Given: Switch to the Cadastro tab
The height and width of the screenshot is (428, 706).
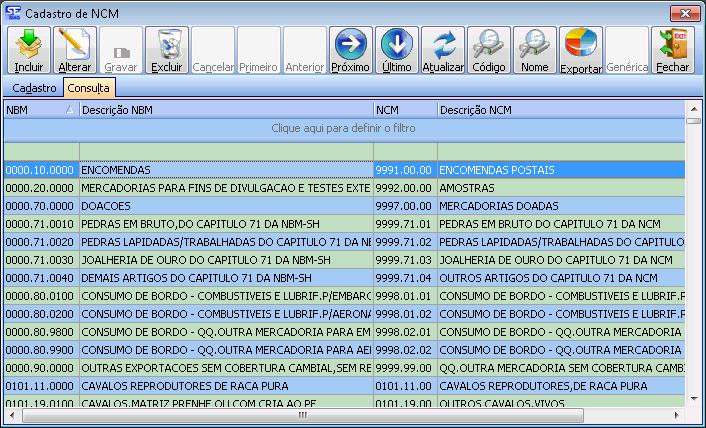Looking at the screenshot, I should [x=34, y=89].
